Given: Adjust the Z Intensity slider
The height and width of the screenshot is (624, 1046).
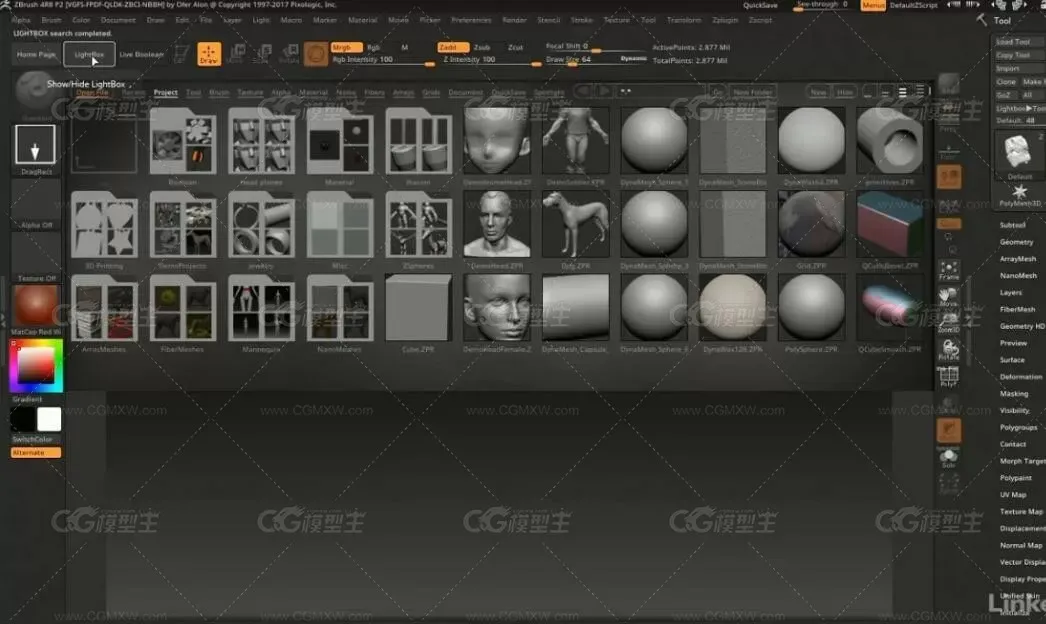Looking at the screenshot, I should pyautogui.click(x=490, y=60).
